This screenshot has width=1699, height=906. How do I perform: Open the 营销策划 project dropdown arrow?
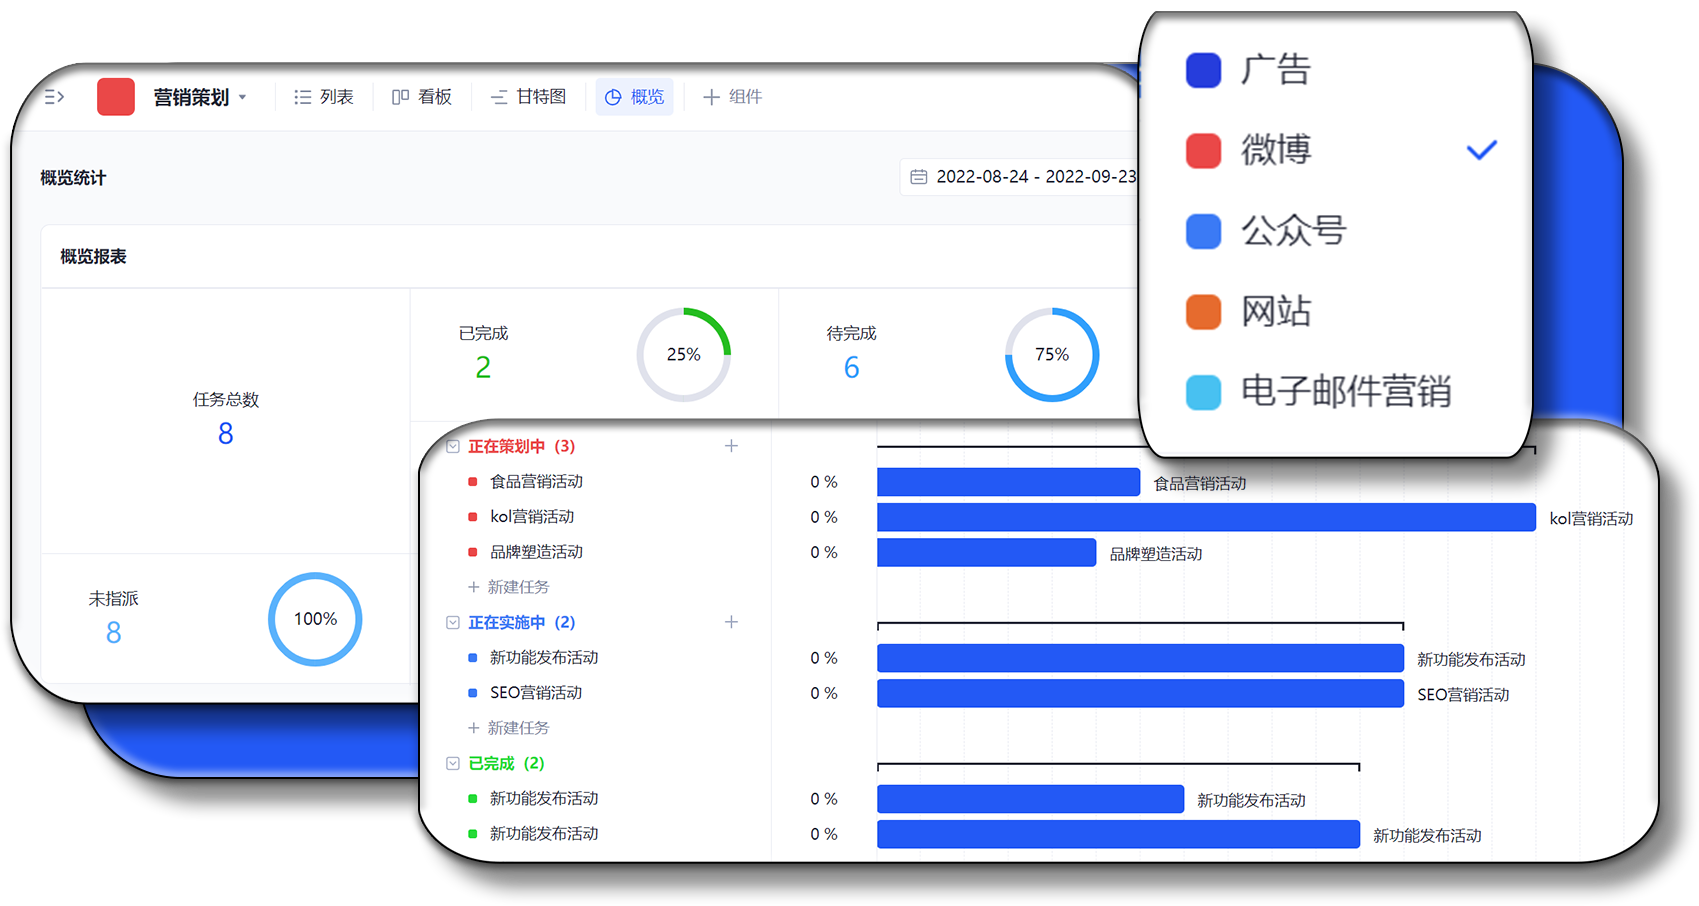(242, 98)
